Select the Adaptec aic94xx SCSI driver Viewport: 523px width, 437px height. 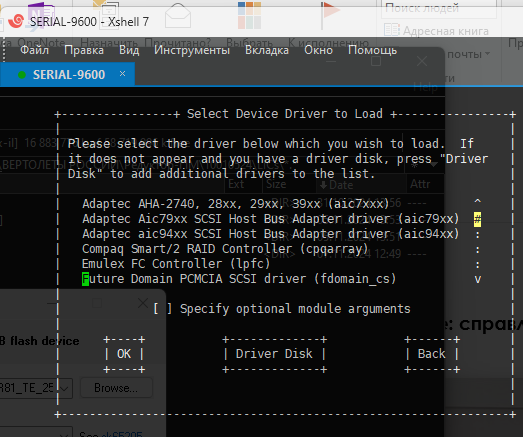coord(271,234)
